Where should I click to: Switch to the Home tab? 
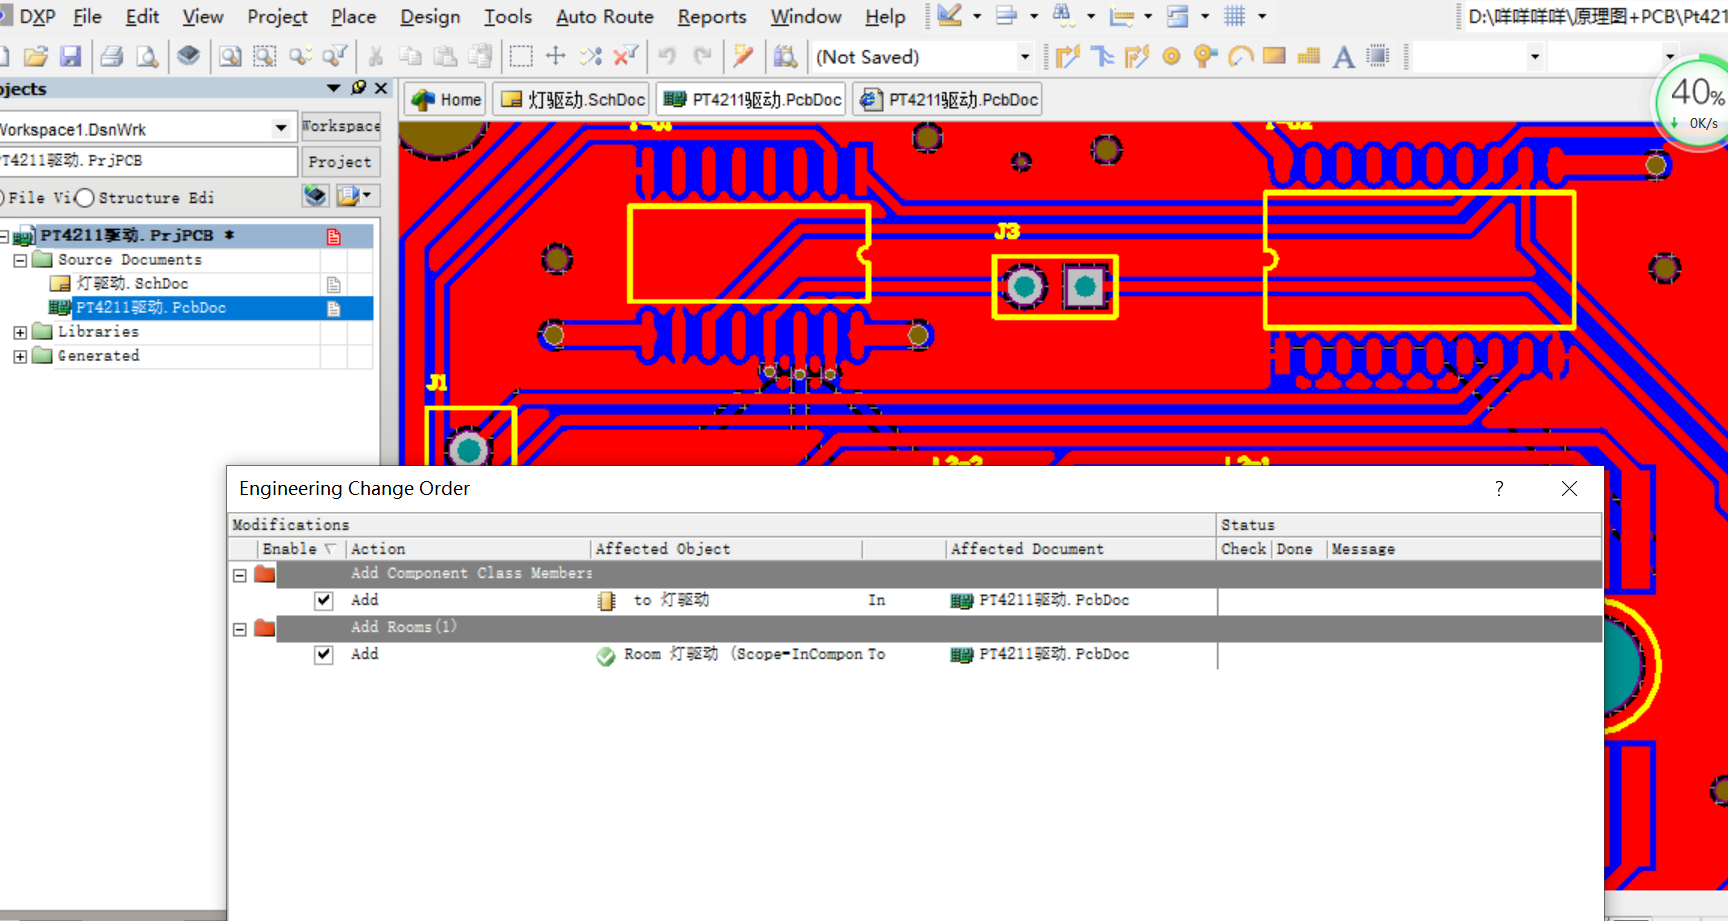pos(446,99)
